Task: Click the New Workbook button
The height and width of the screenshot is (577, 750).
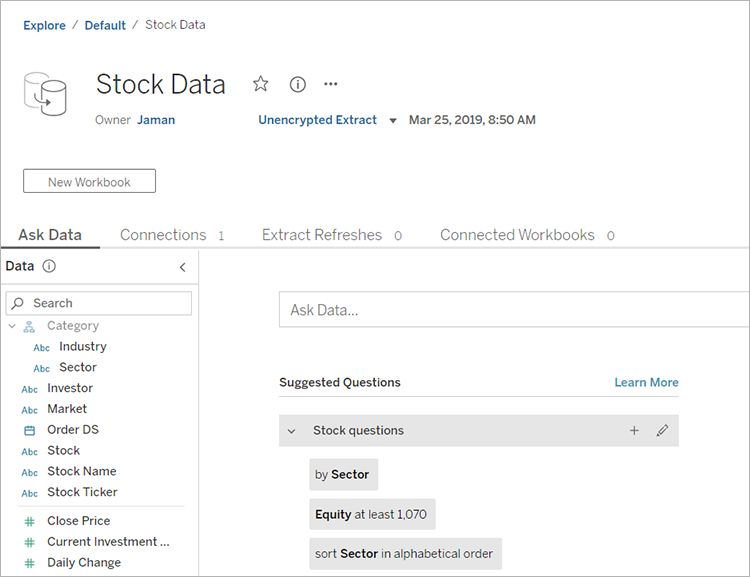Action: coord(89,181)
